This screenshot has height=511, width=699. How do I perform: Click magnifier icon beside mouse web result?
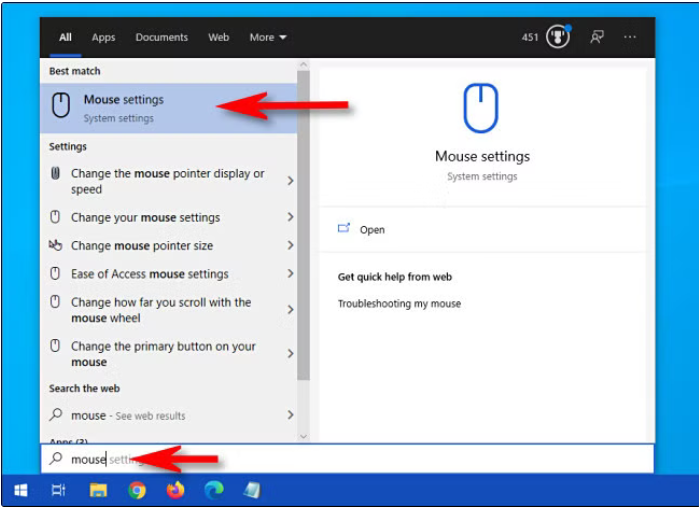[x=55, y=415]
